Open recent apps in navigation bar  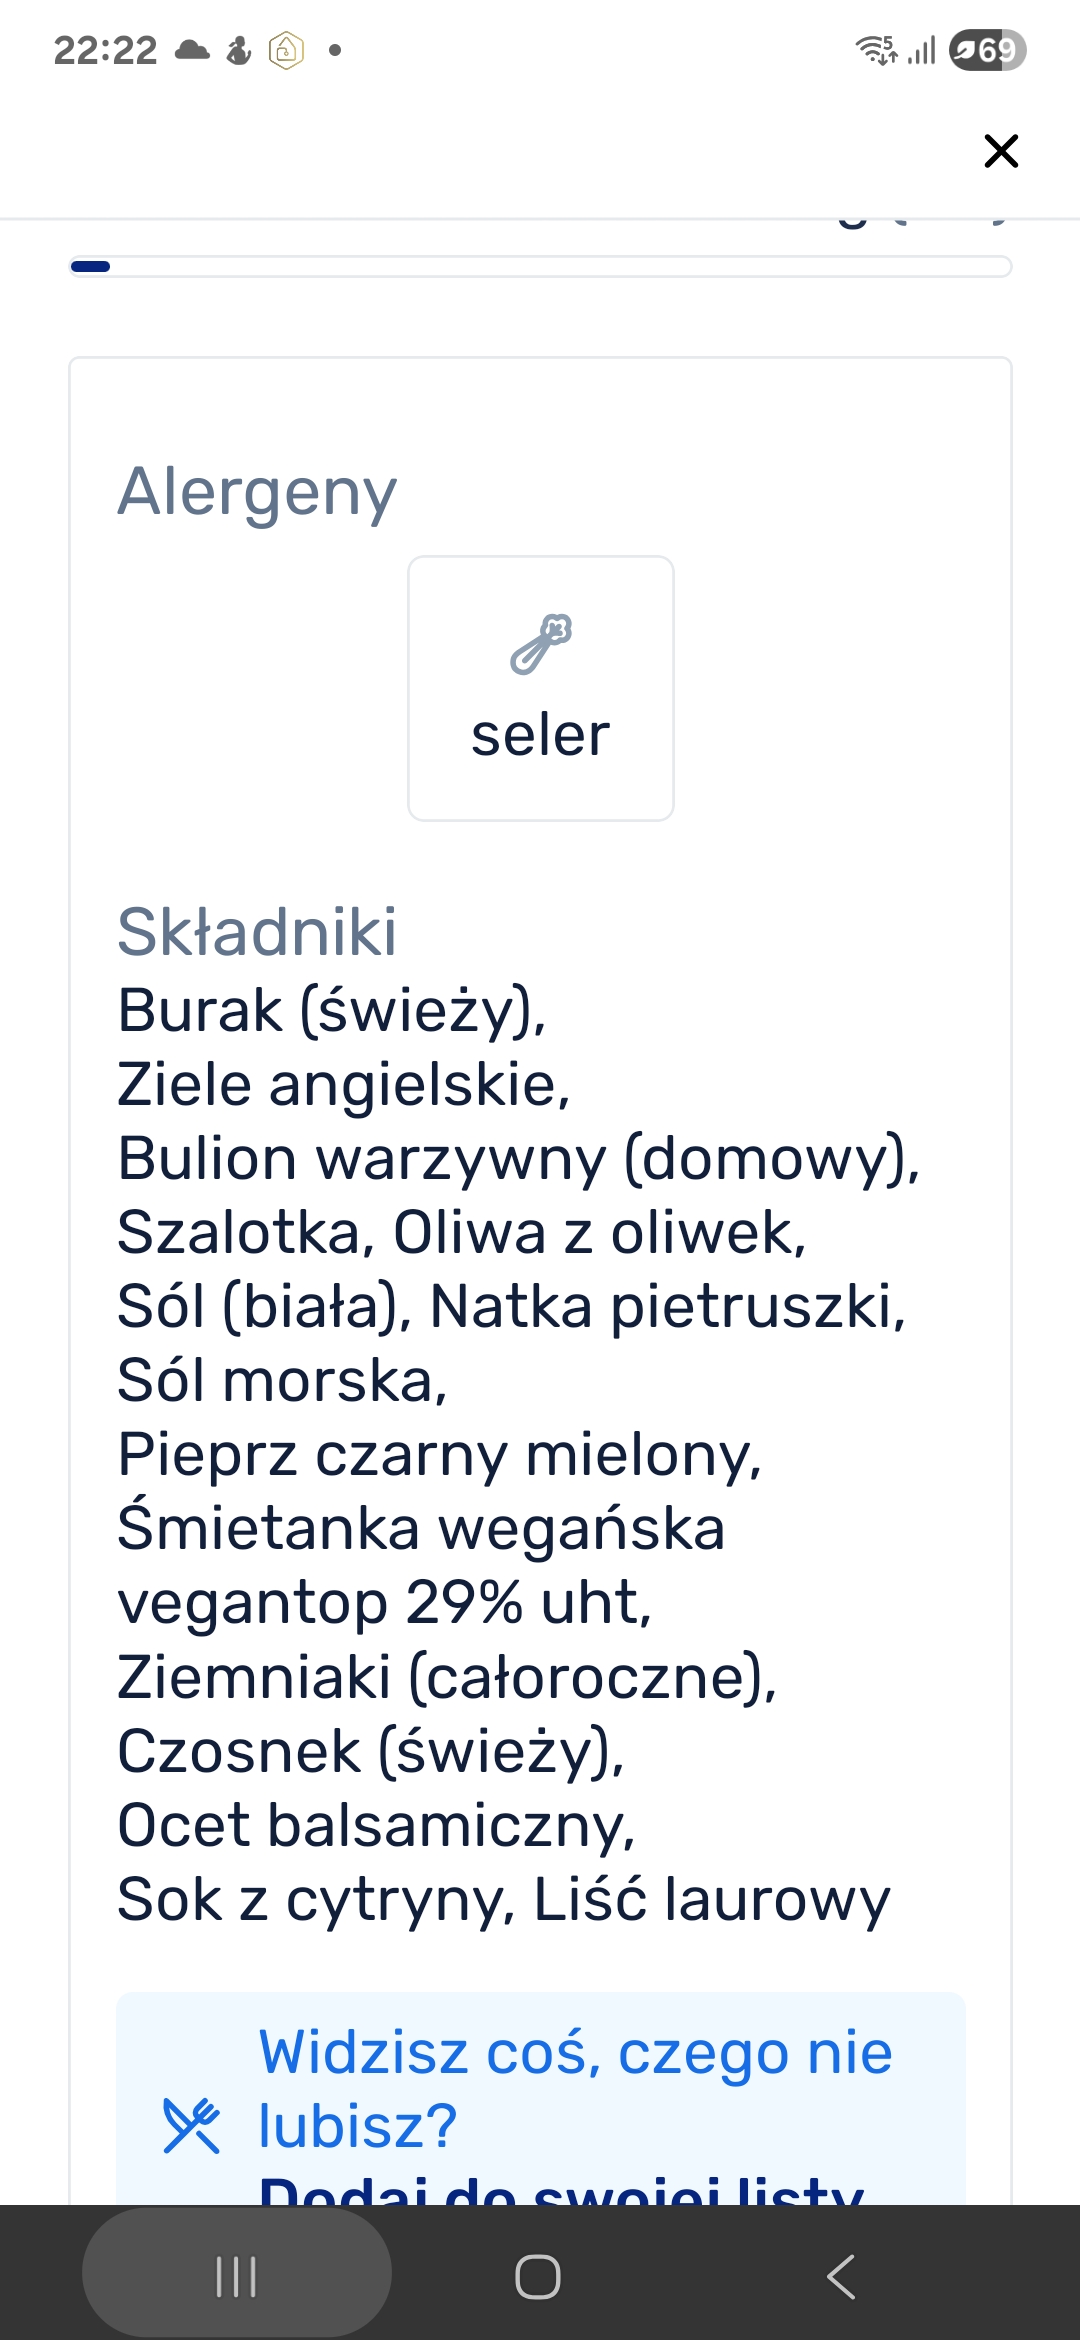[237, 2277]
